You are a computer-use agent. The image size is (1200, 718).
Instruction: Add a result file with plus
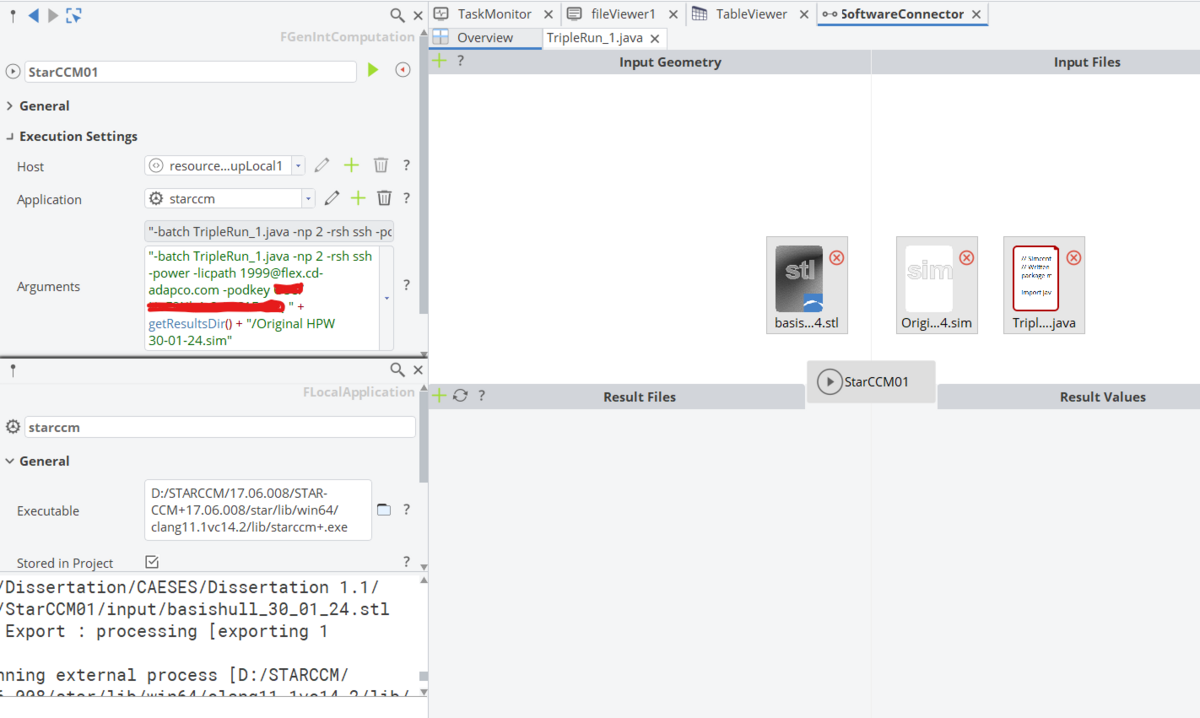[439, 396]
